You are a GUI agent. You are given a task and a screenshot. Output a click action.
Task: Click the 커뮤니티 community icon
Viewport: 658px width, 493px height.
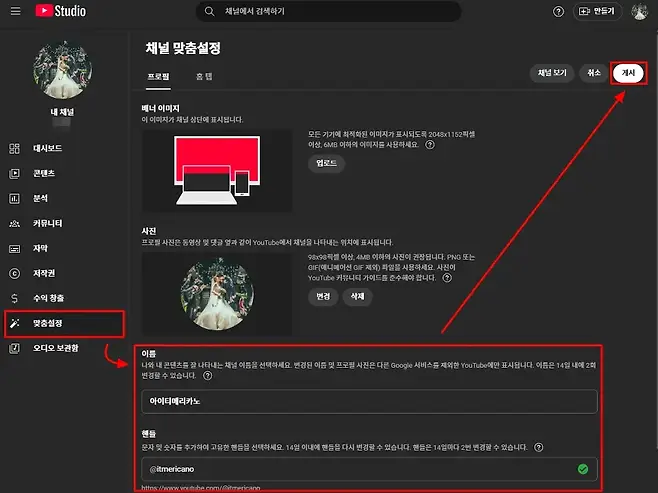14,223
